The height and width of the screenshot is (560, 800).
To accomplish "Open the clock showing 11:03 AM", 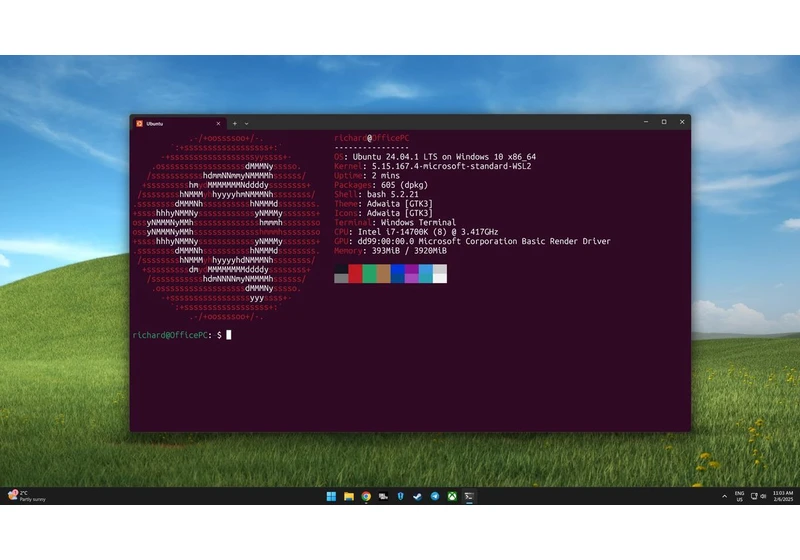I will tap(783, 496).
